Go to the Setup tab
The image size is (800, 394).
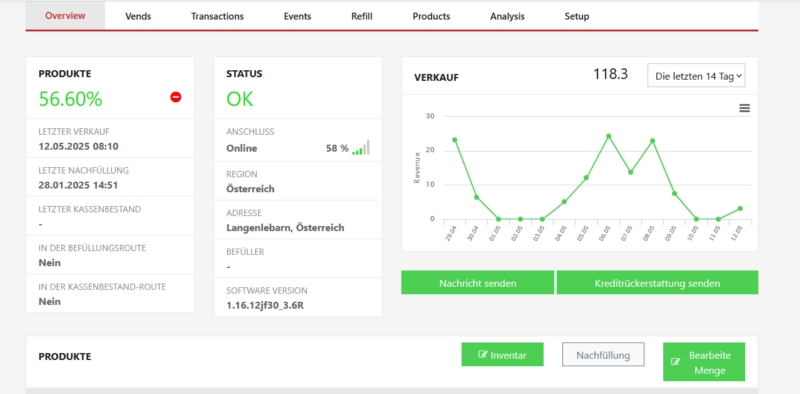click(577, 16)
